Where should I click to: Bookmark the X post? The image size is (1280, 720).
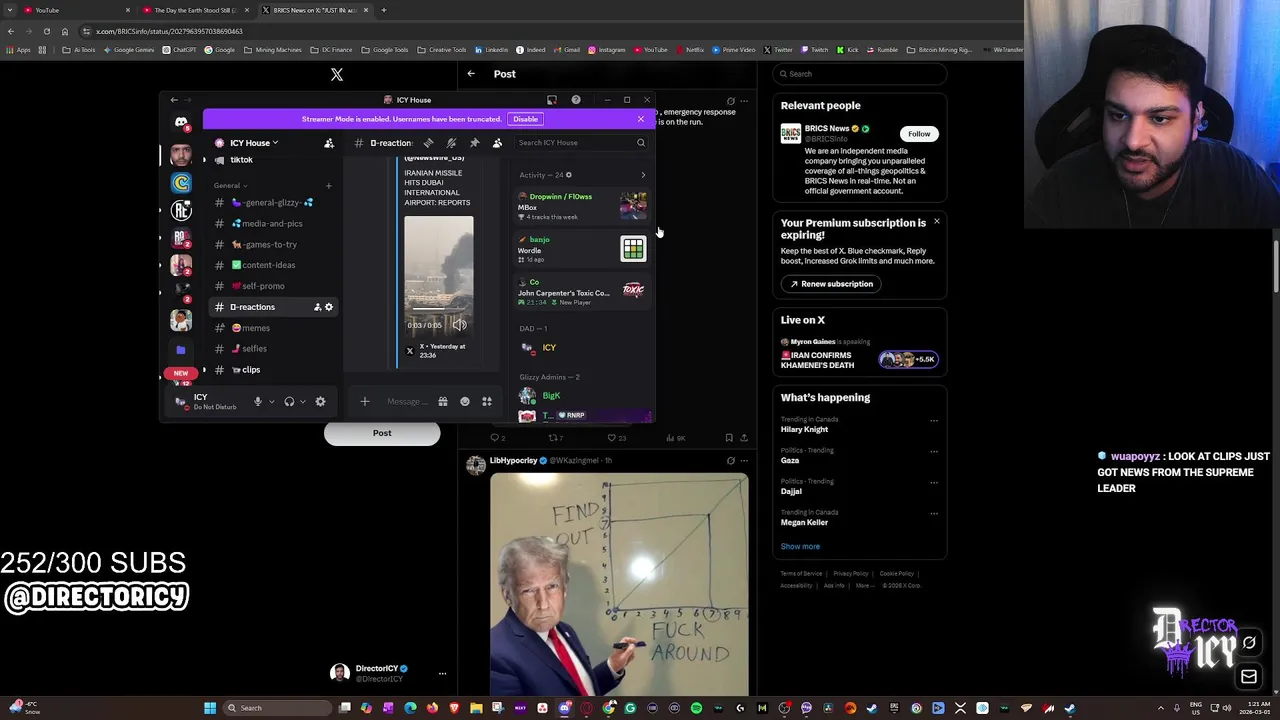coord(728,438)
